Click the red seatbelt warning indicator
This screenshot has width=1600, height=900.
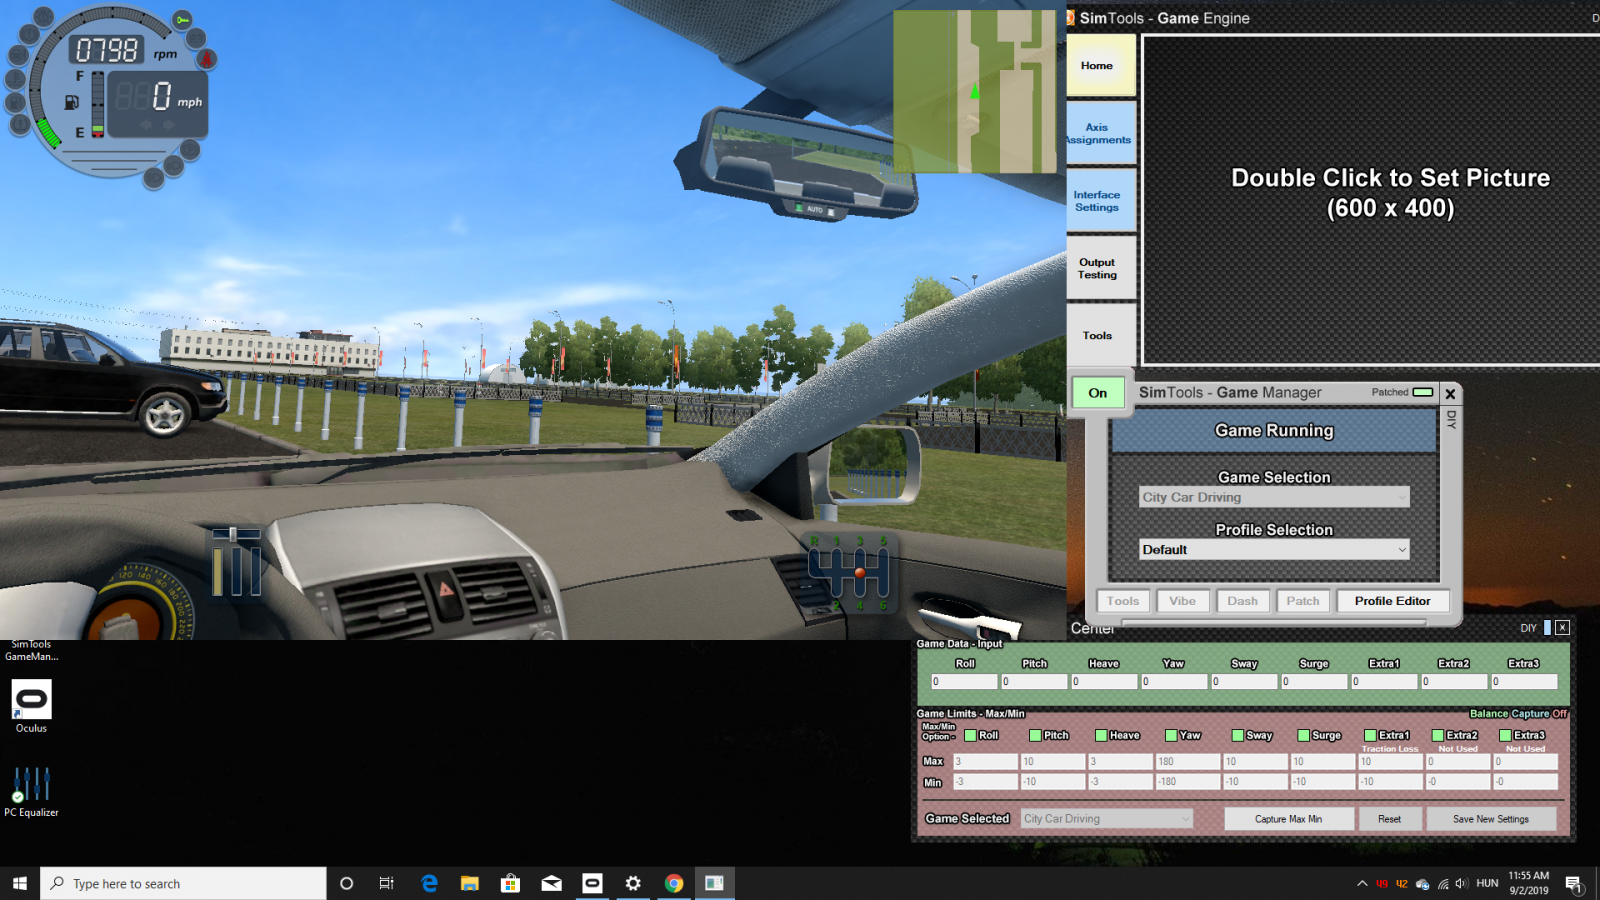[x=207, y=59]
